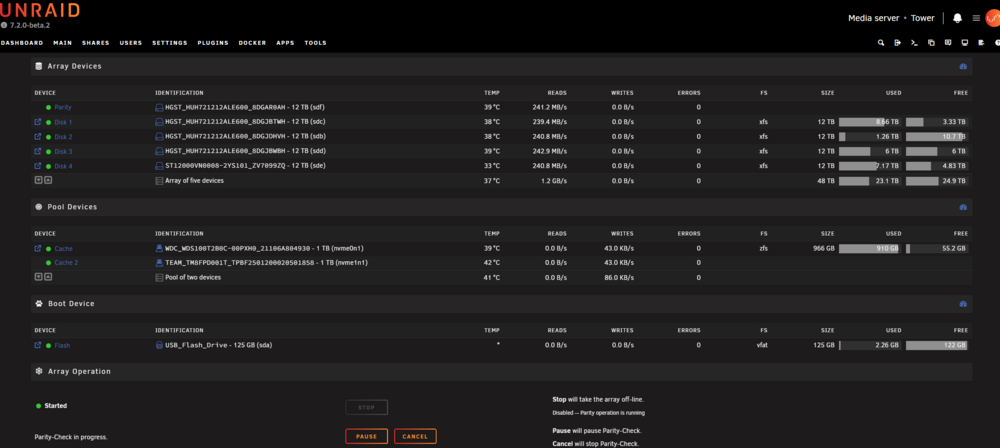Browse Cache pool via its external-link icon
The image size is (1000, 448).
pyautogui.click(x=38, y=248)
